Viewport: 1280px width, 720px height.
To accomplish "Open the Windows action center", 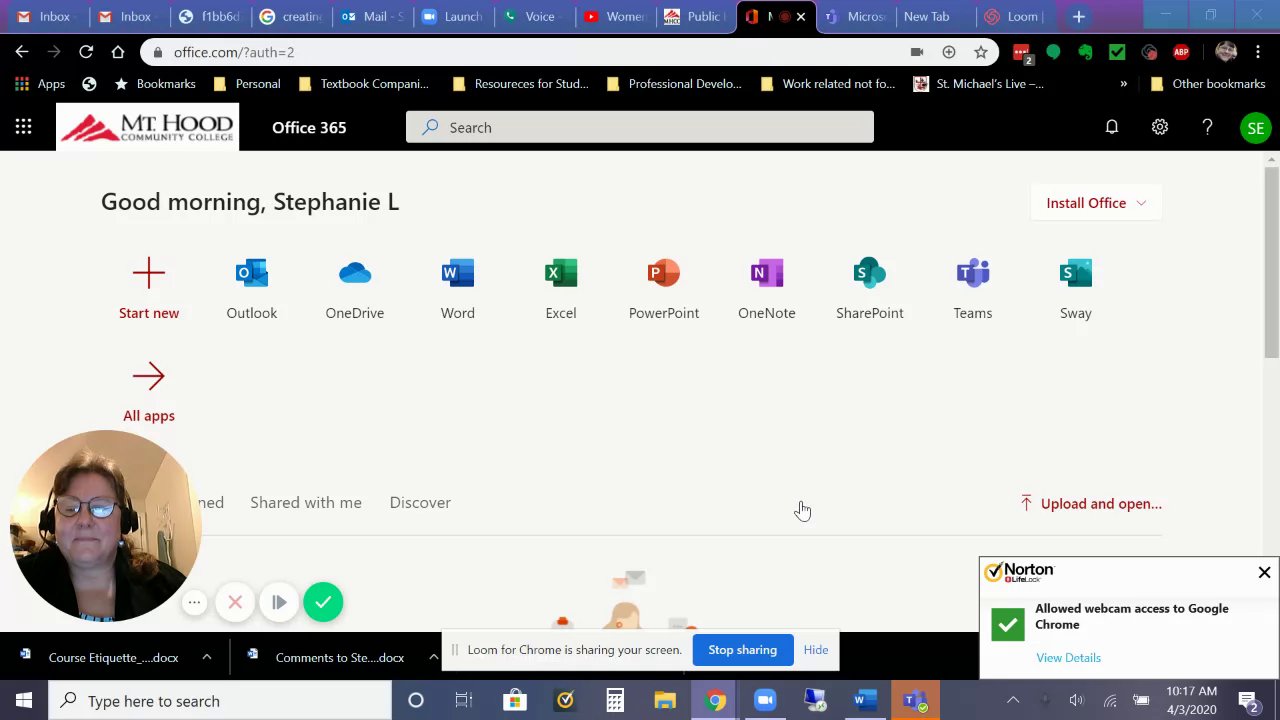I will point(1248,701).
